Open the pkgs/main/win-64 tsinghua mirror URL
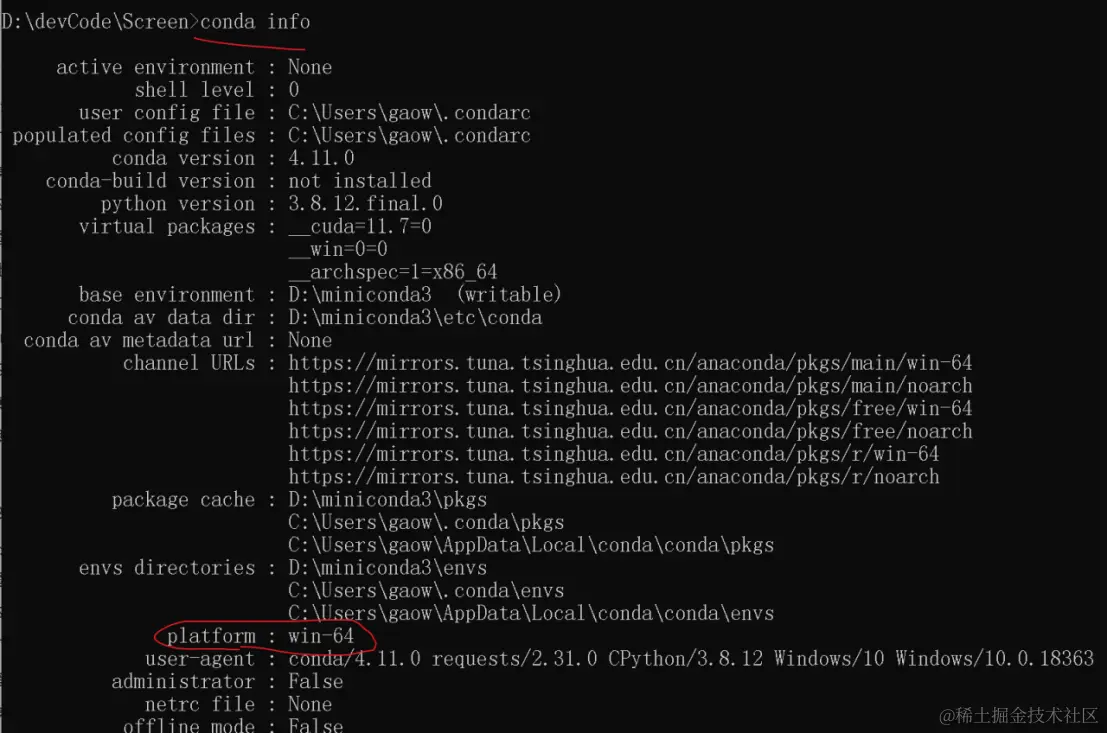 point(630,363)
